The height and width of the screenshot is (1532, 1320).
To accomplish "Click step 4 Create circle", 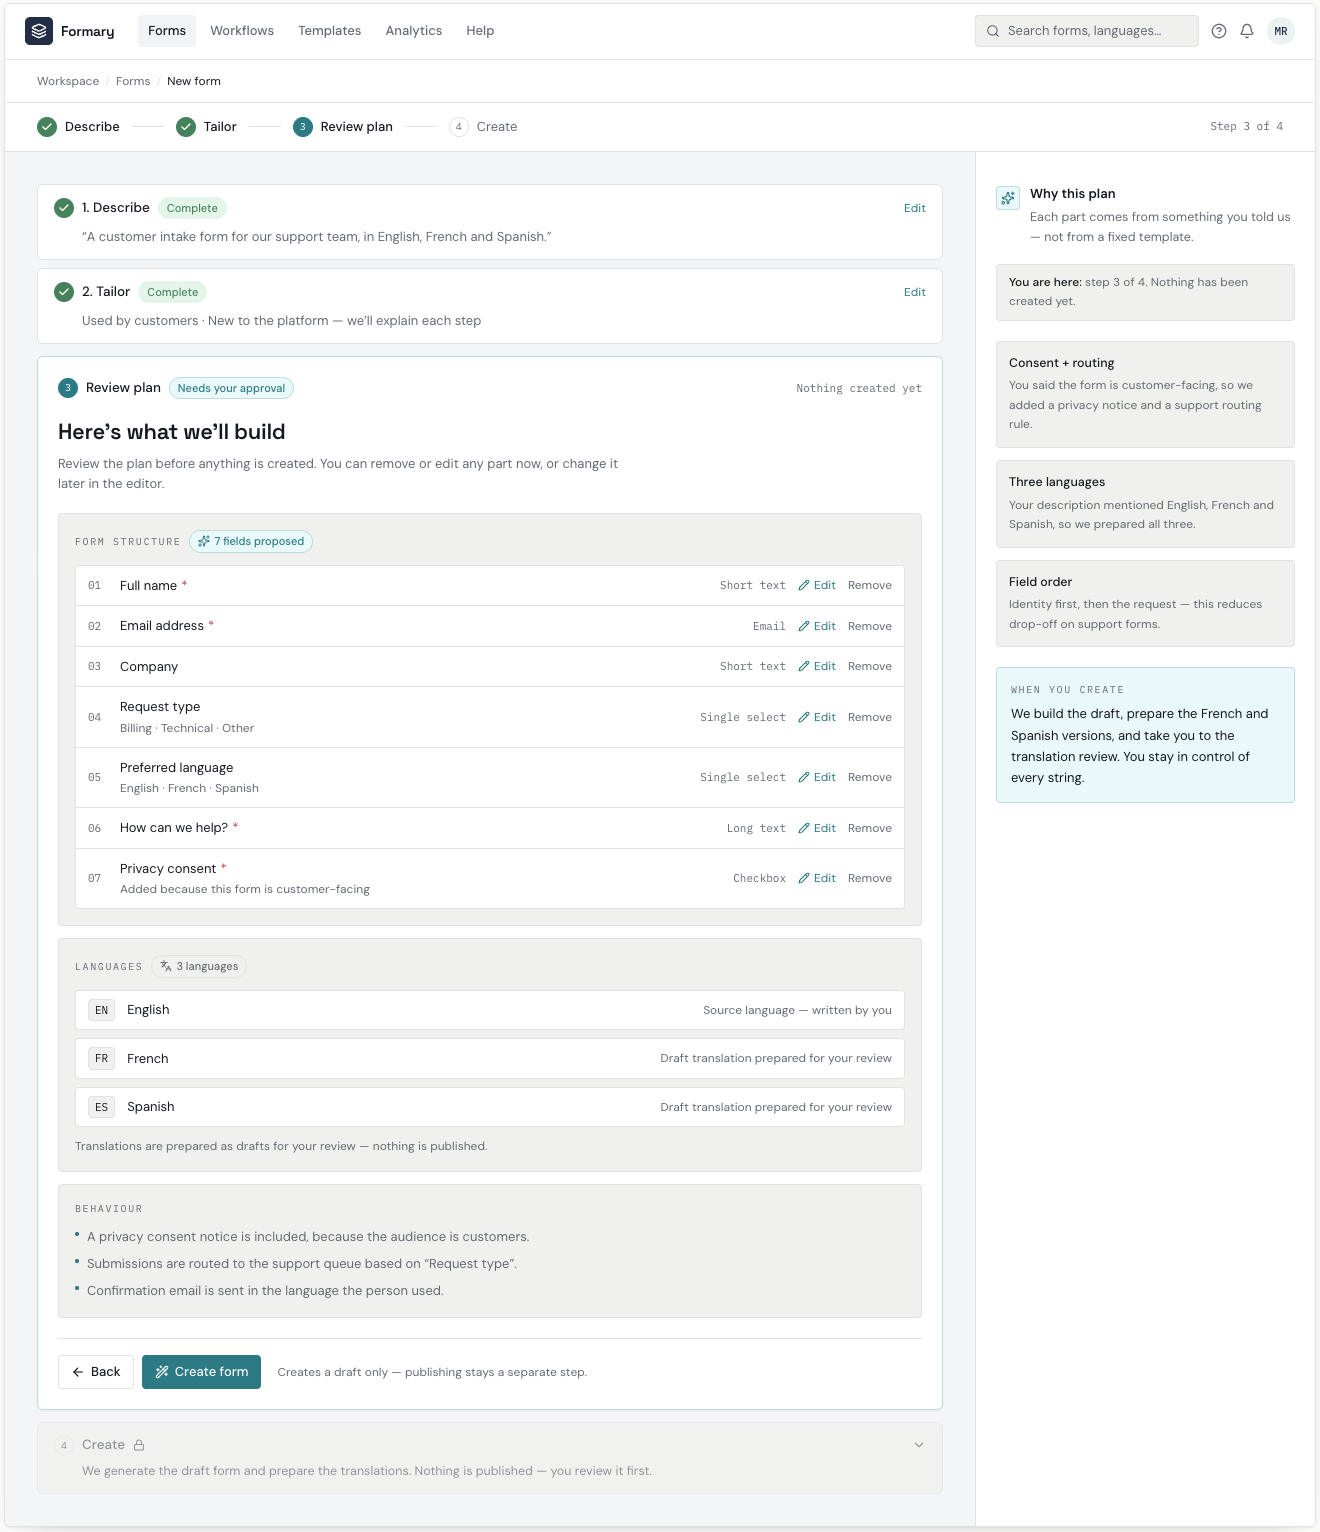I will tap(459, 127).
